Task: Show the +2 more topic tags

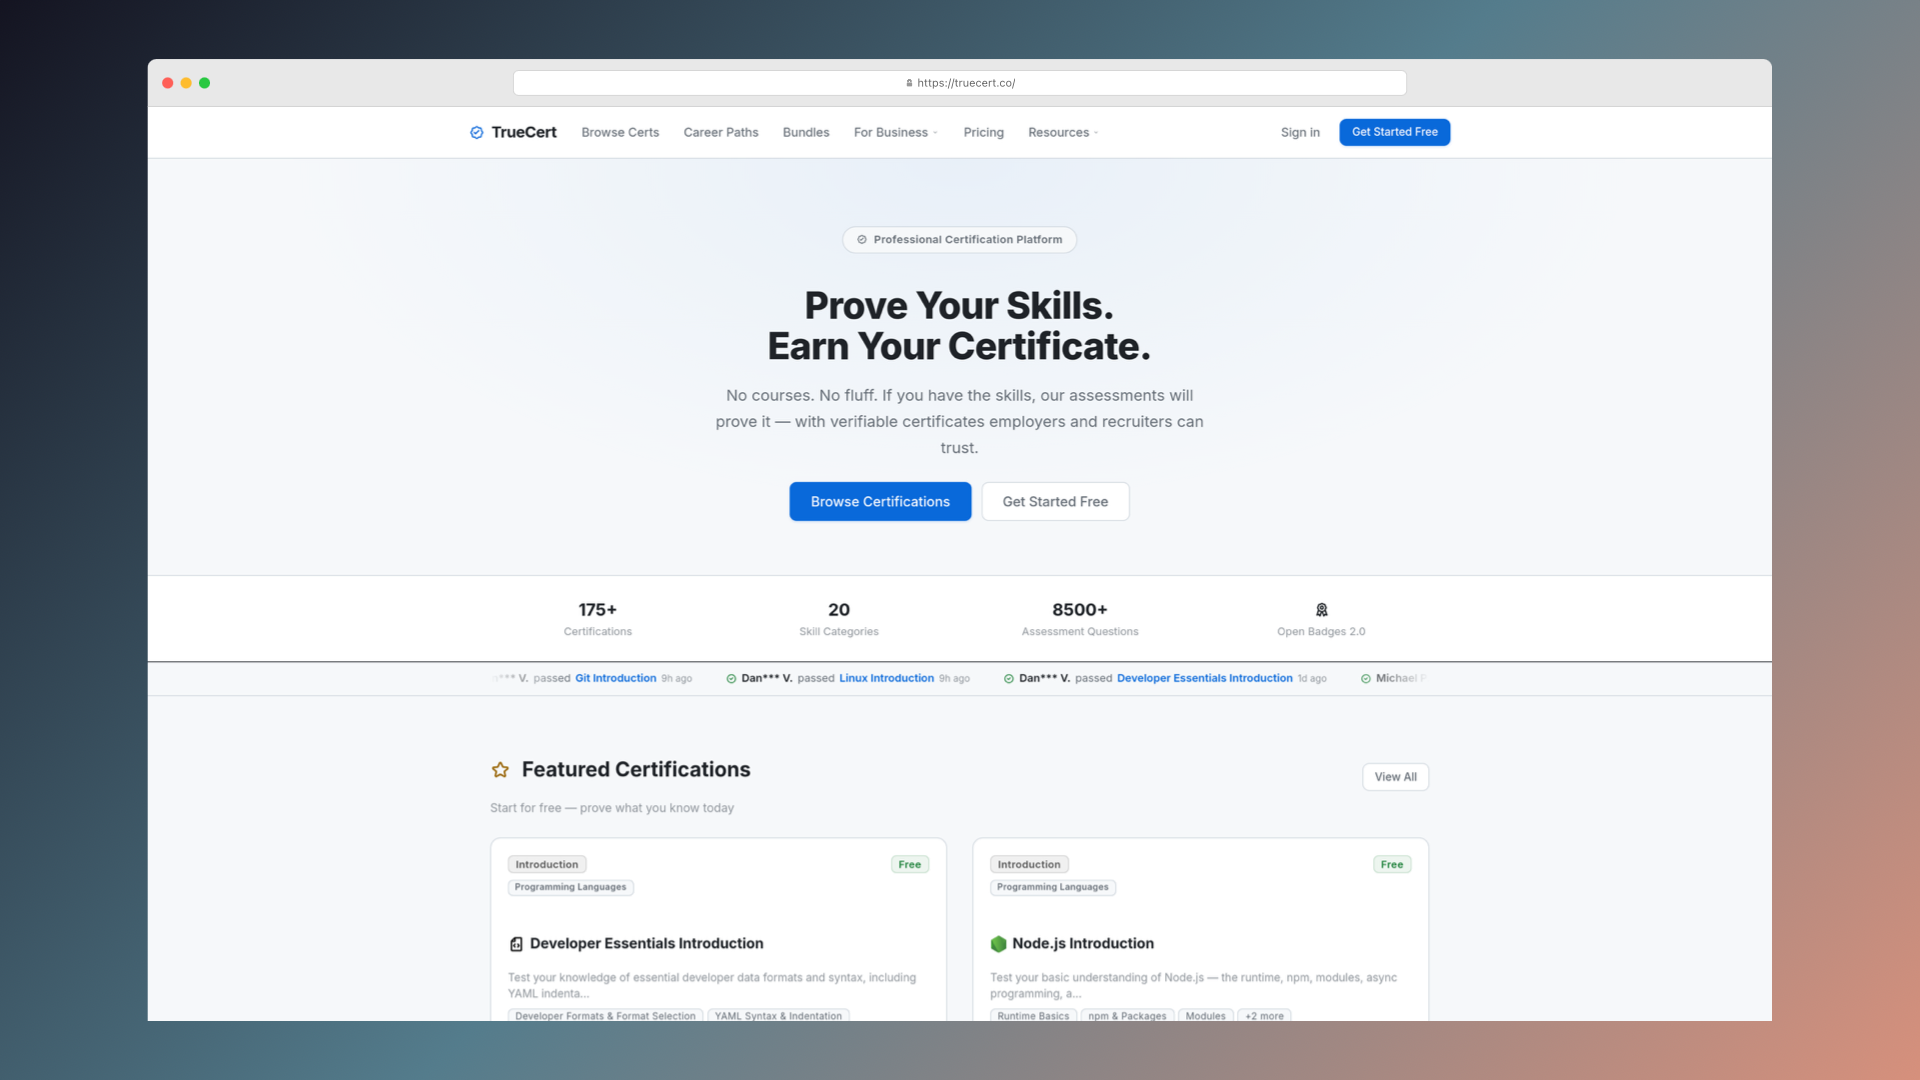Action: click(x=1264, y=1015)
